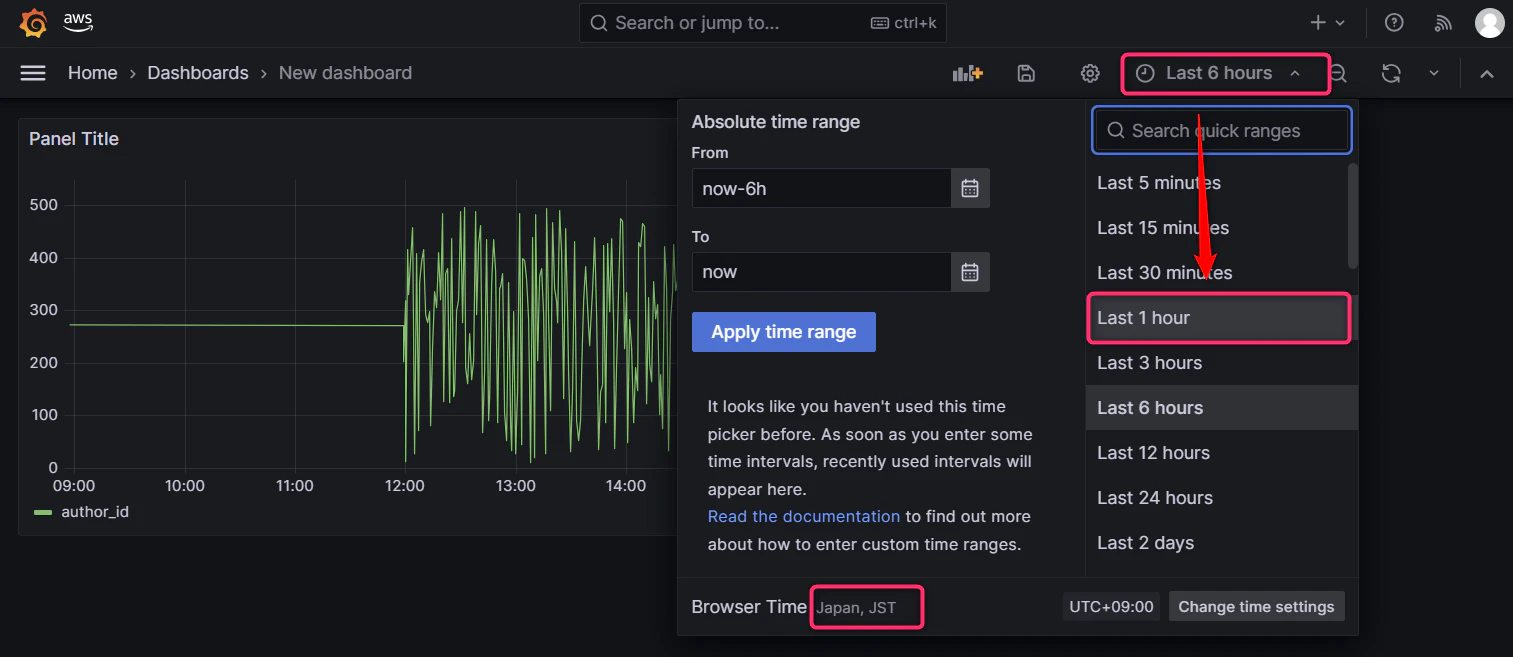Click Change time settings button

click(1256, 607)
